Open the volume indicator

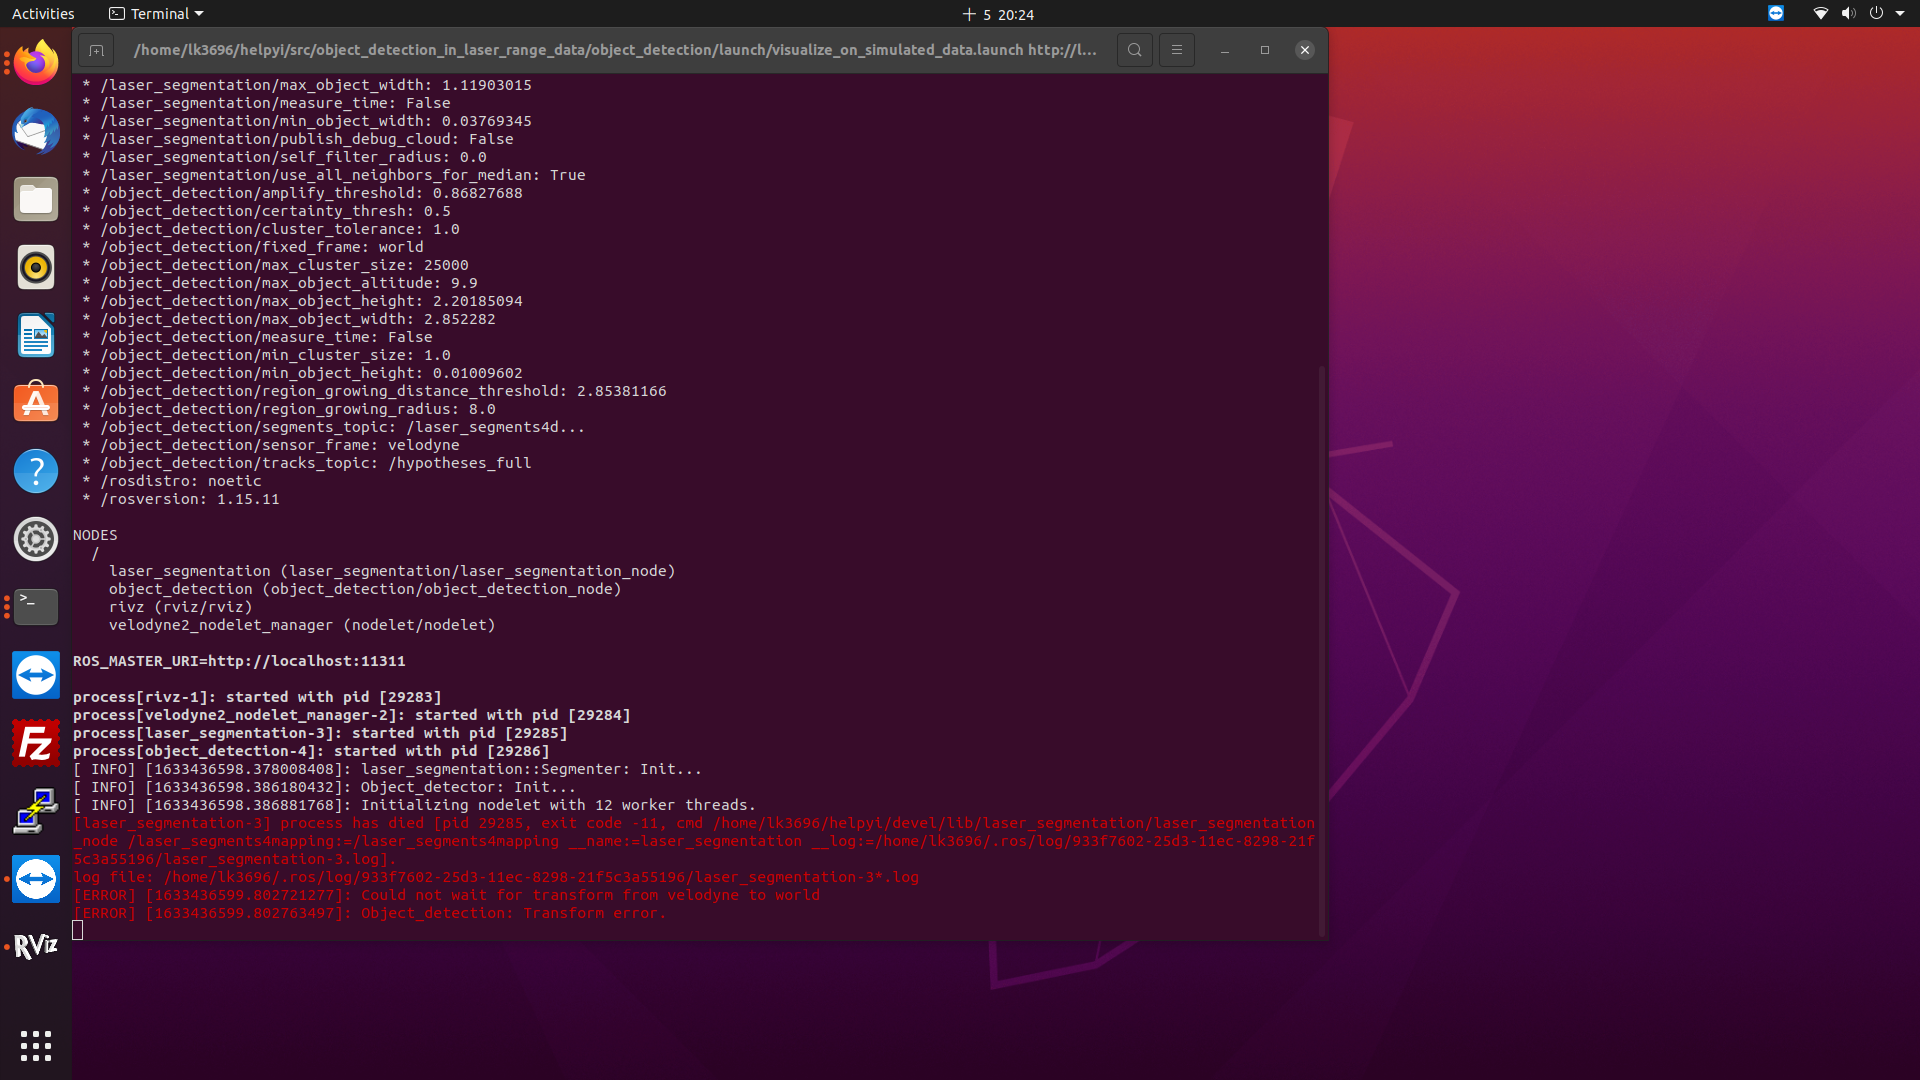tap(1848, 13)
